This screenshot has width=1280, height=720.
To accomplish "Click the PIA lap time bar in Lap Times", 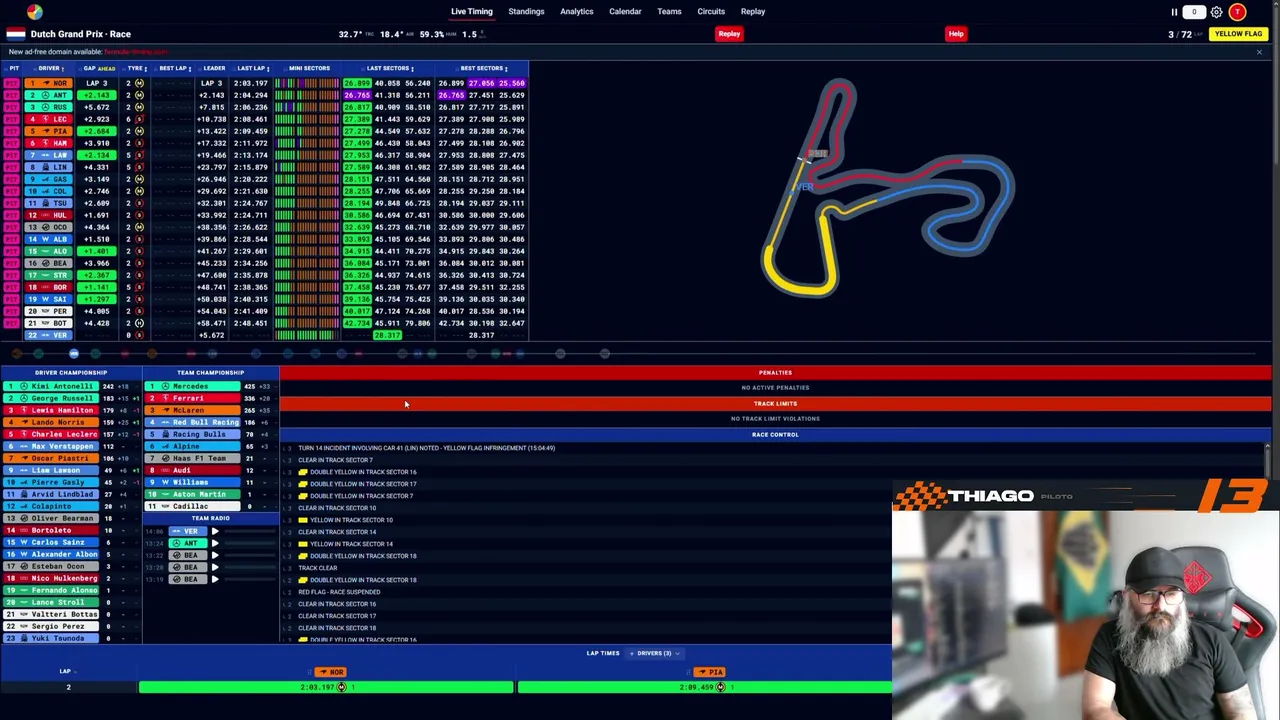I will [x=704, y=688].
